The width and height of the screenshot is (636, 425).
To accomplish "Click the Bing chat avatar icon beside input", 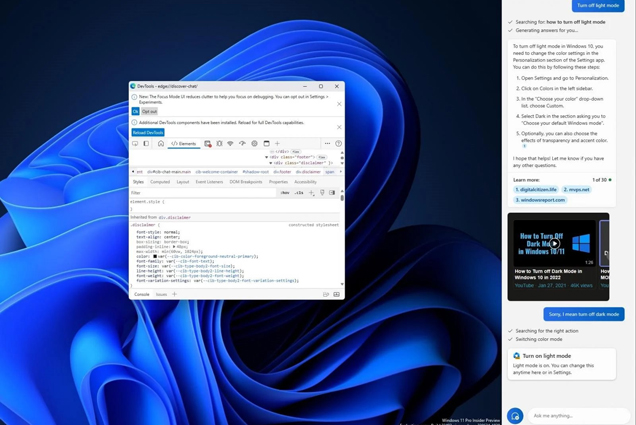I will coord(515,416).
